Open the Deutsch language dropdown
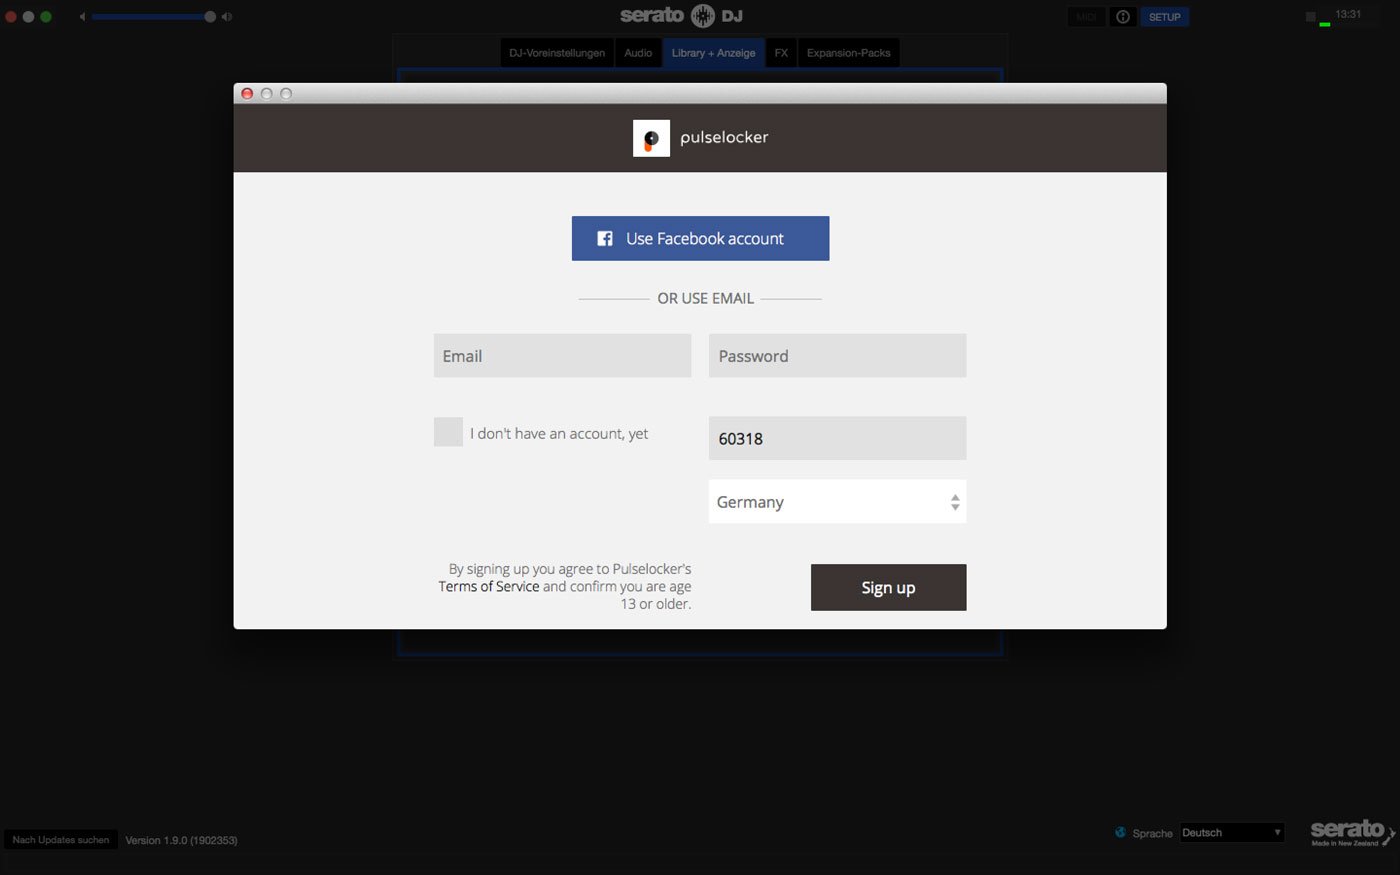Screen dimensions: 1400x875 pyautogui.click(x=1231, y=833)
